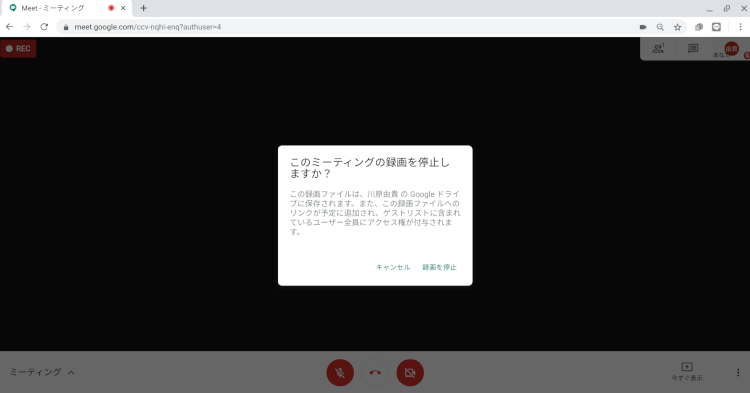The image size is (750, 393).
Task: Open the zoom magnifier icon in address bar
Action: 660,27
